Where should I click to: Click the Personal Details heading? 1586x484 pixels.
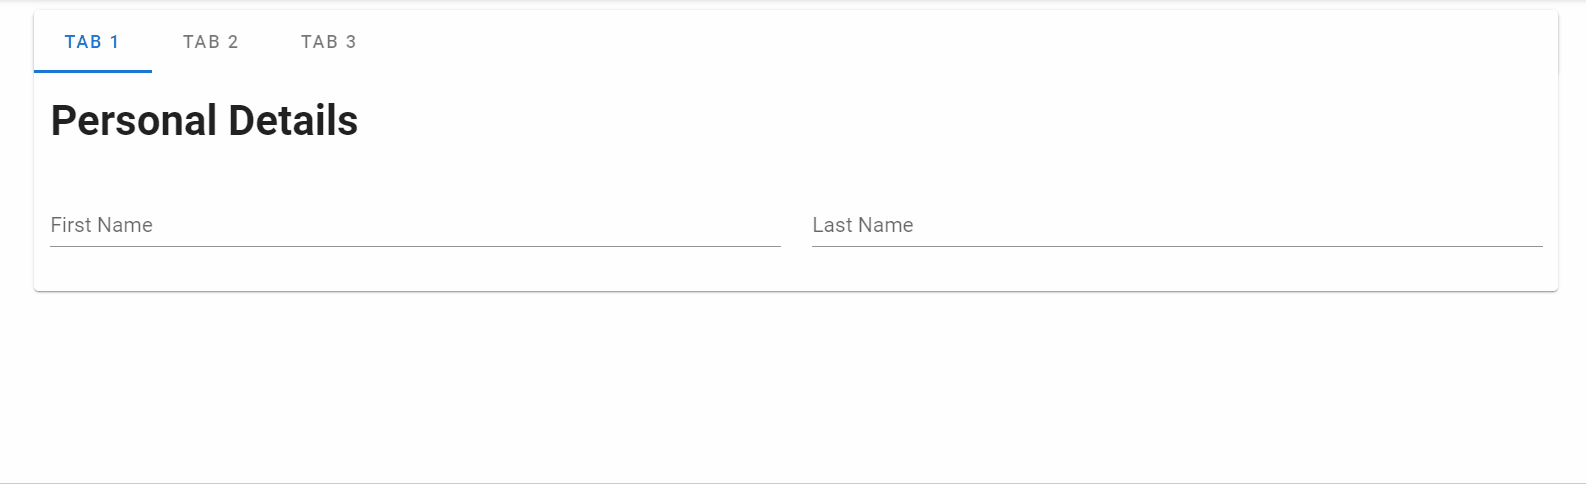point(204,121)
